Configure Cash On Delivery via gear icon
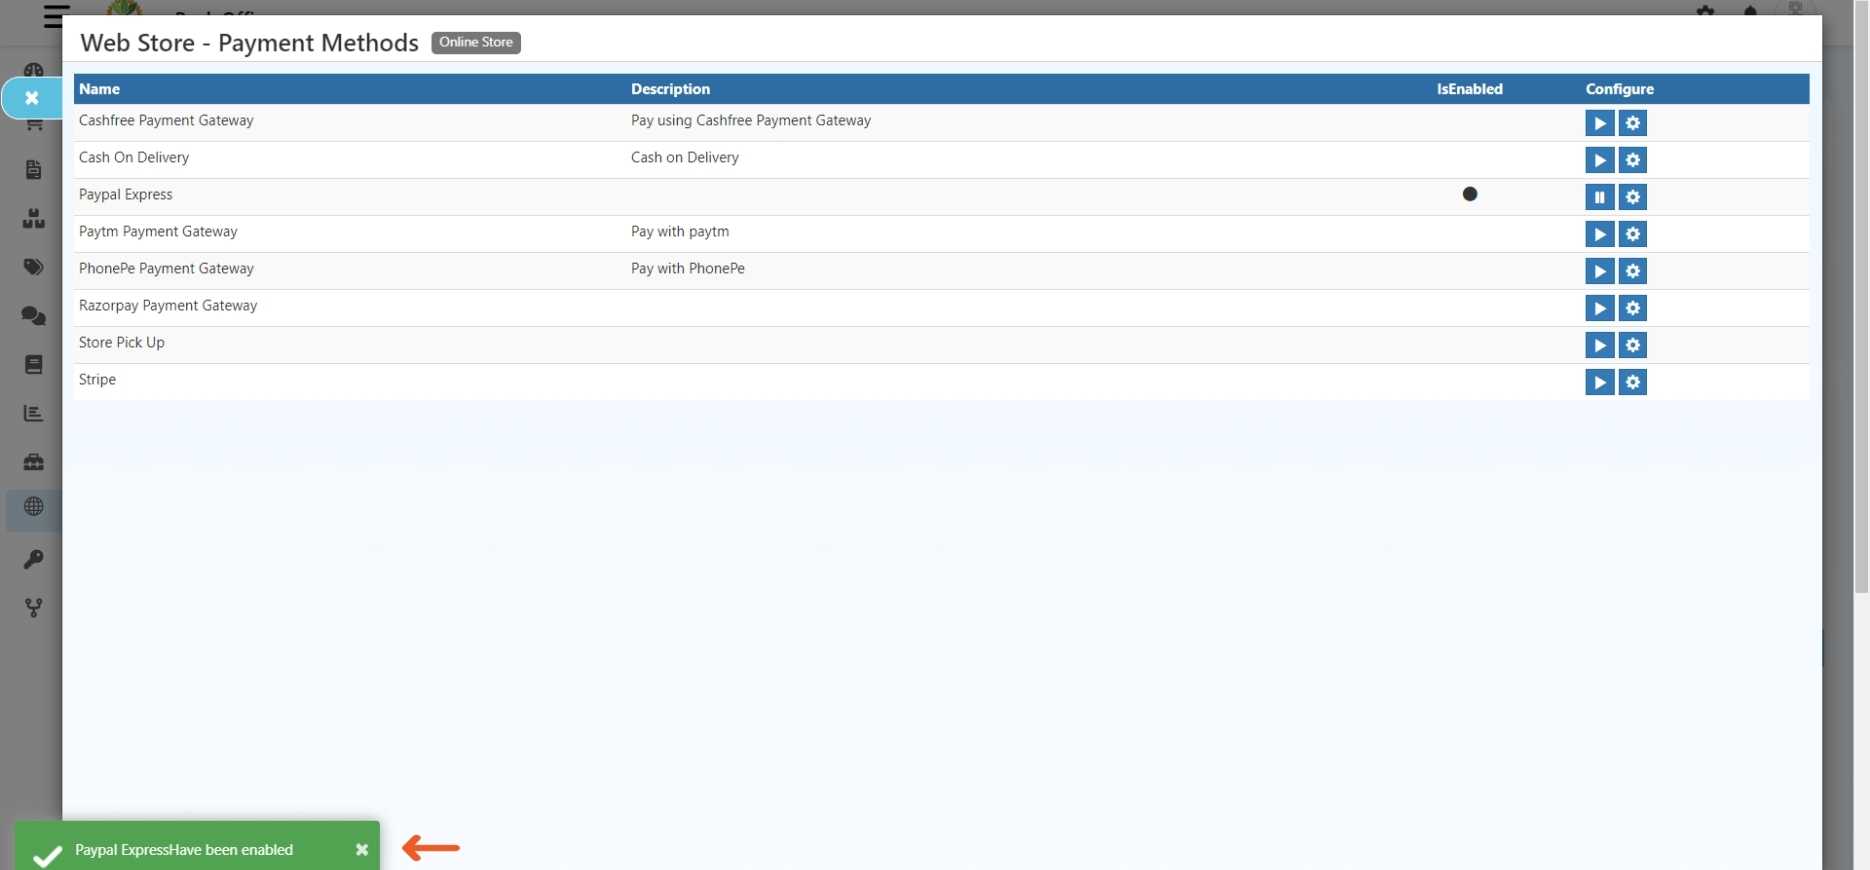 click(x=1632, y=160)
